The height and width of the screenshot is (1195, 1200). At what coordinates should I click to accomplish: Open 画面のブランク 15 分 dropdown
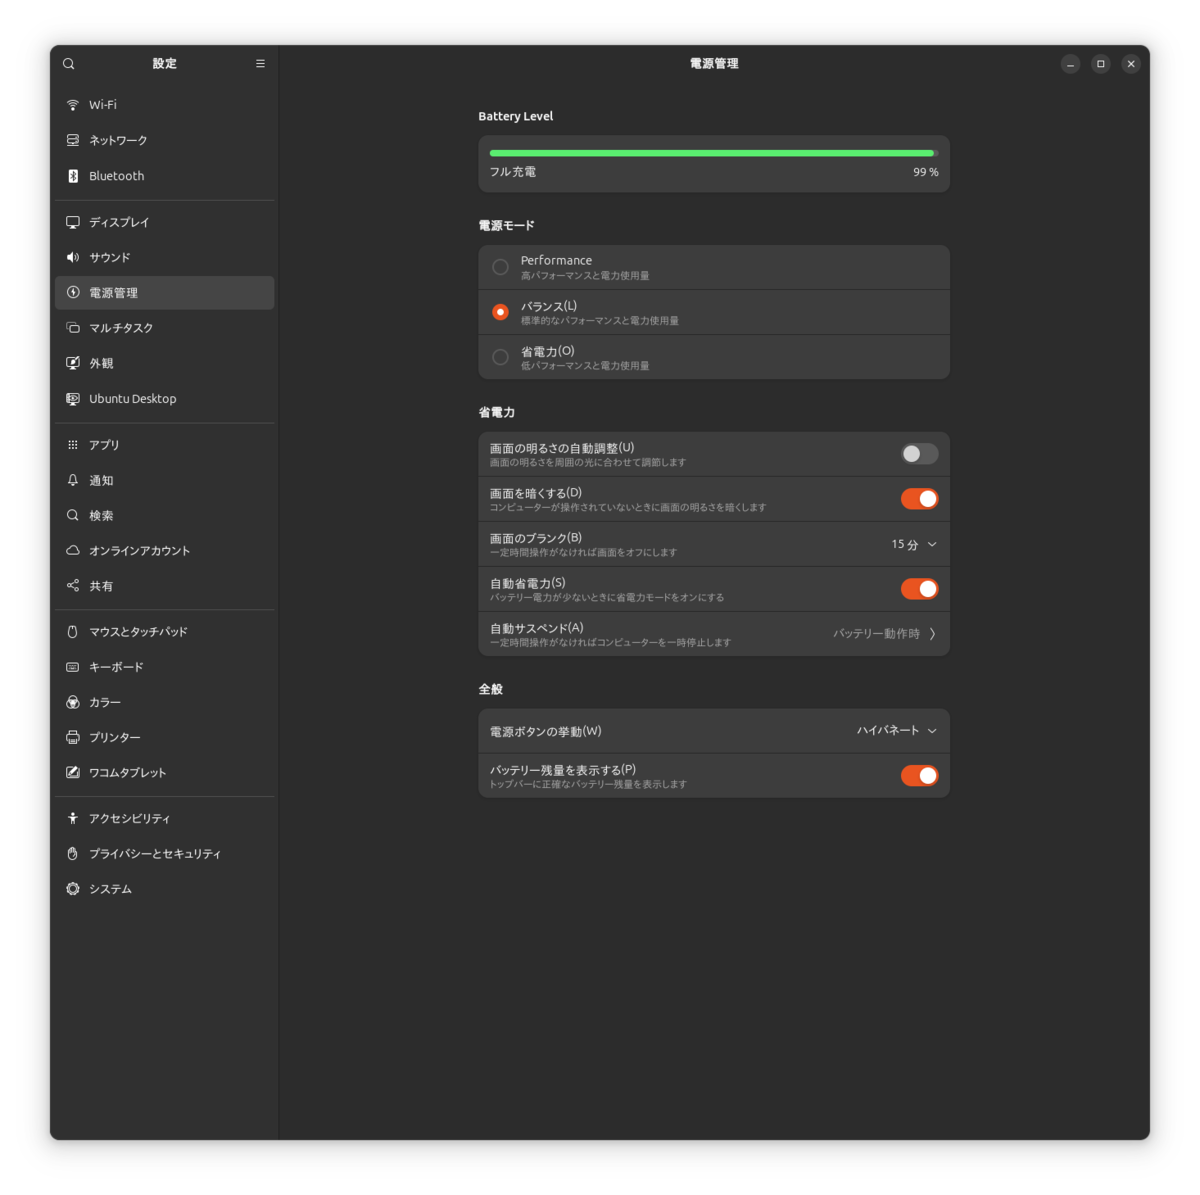(914, 545)
